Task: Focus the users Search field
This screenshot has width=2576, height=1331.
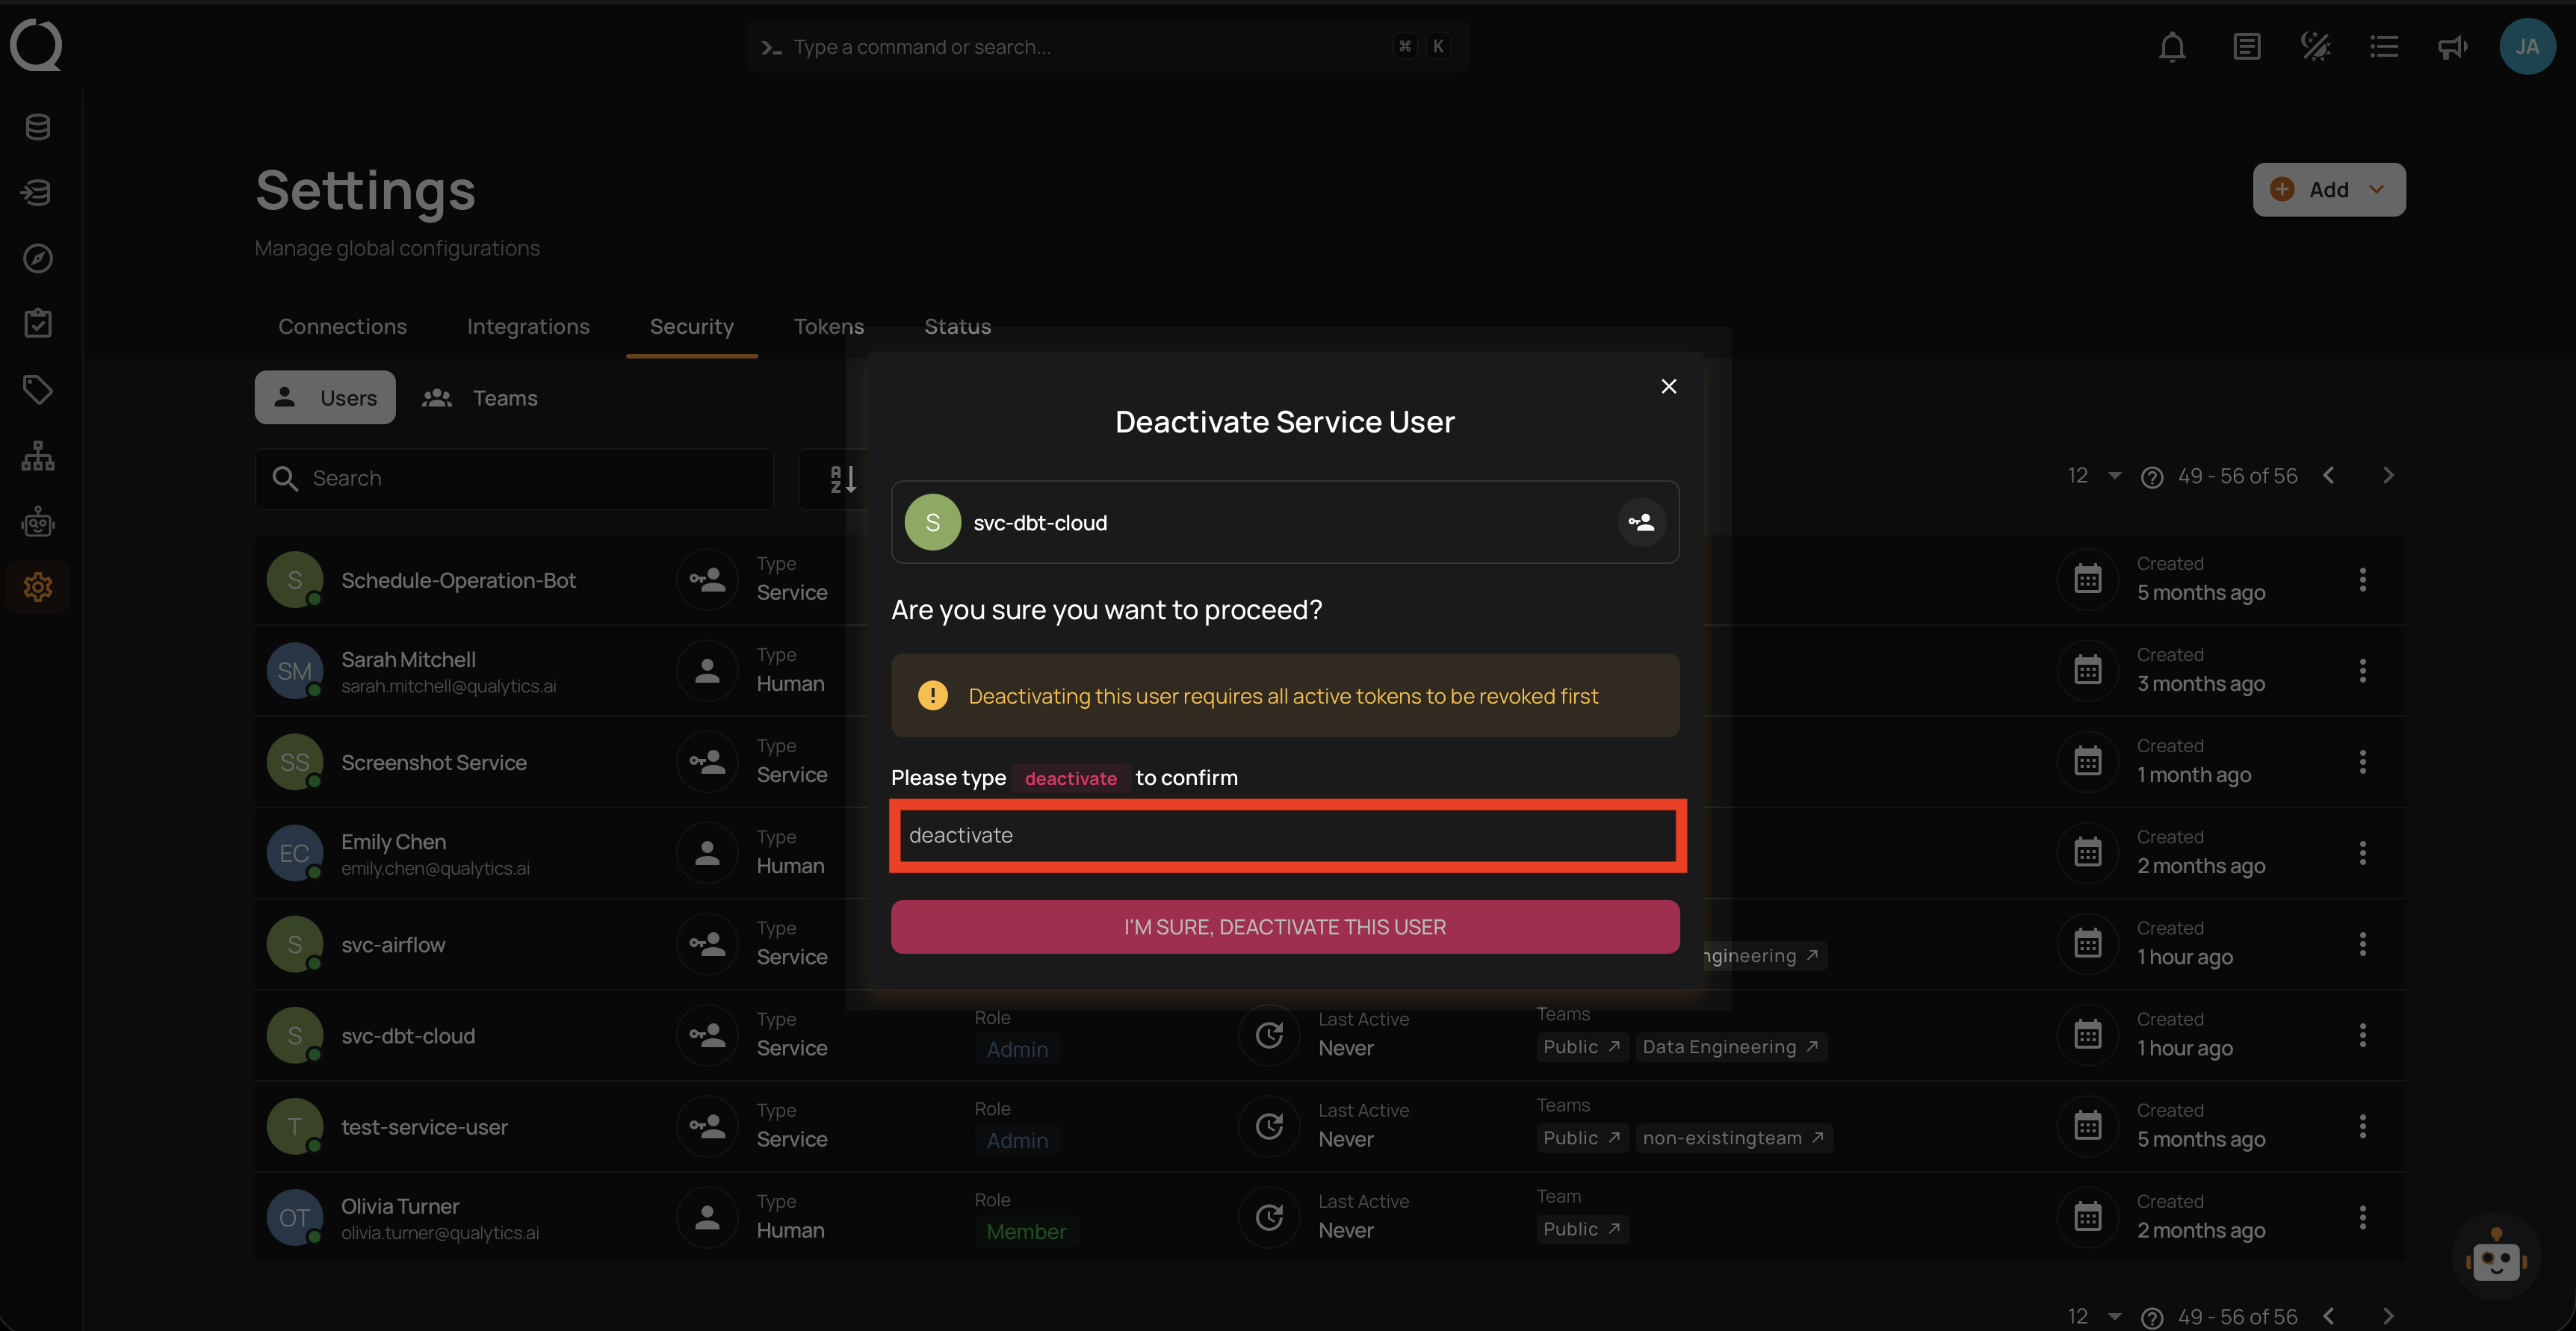Action: click(514, 478)
